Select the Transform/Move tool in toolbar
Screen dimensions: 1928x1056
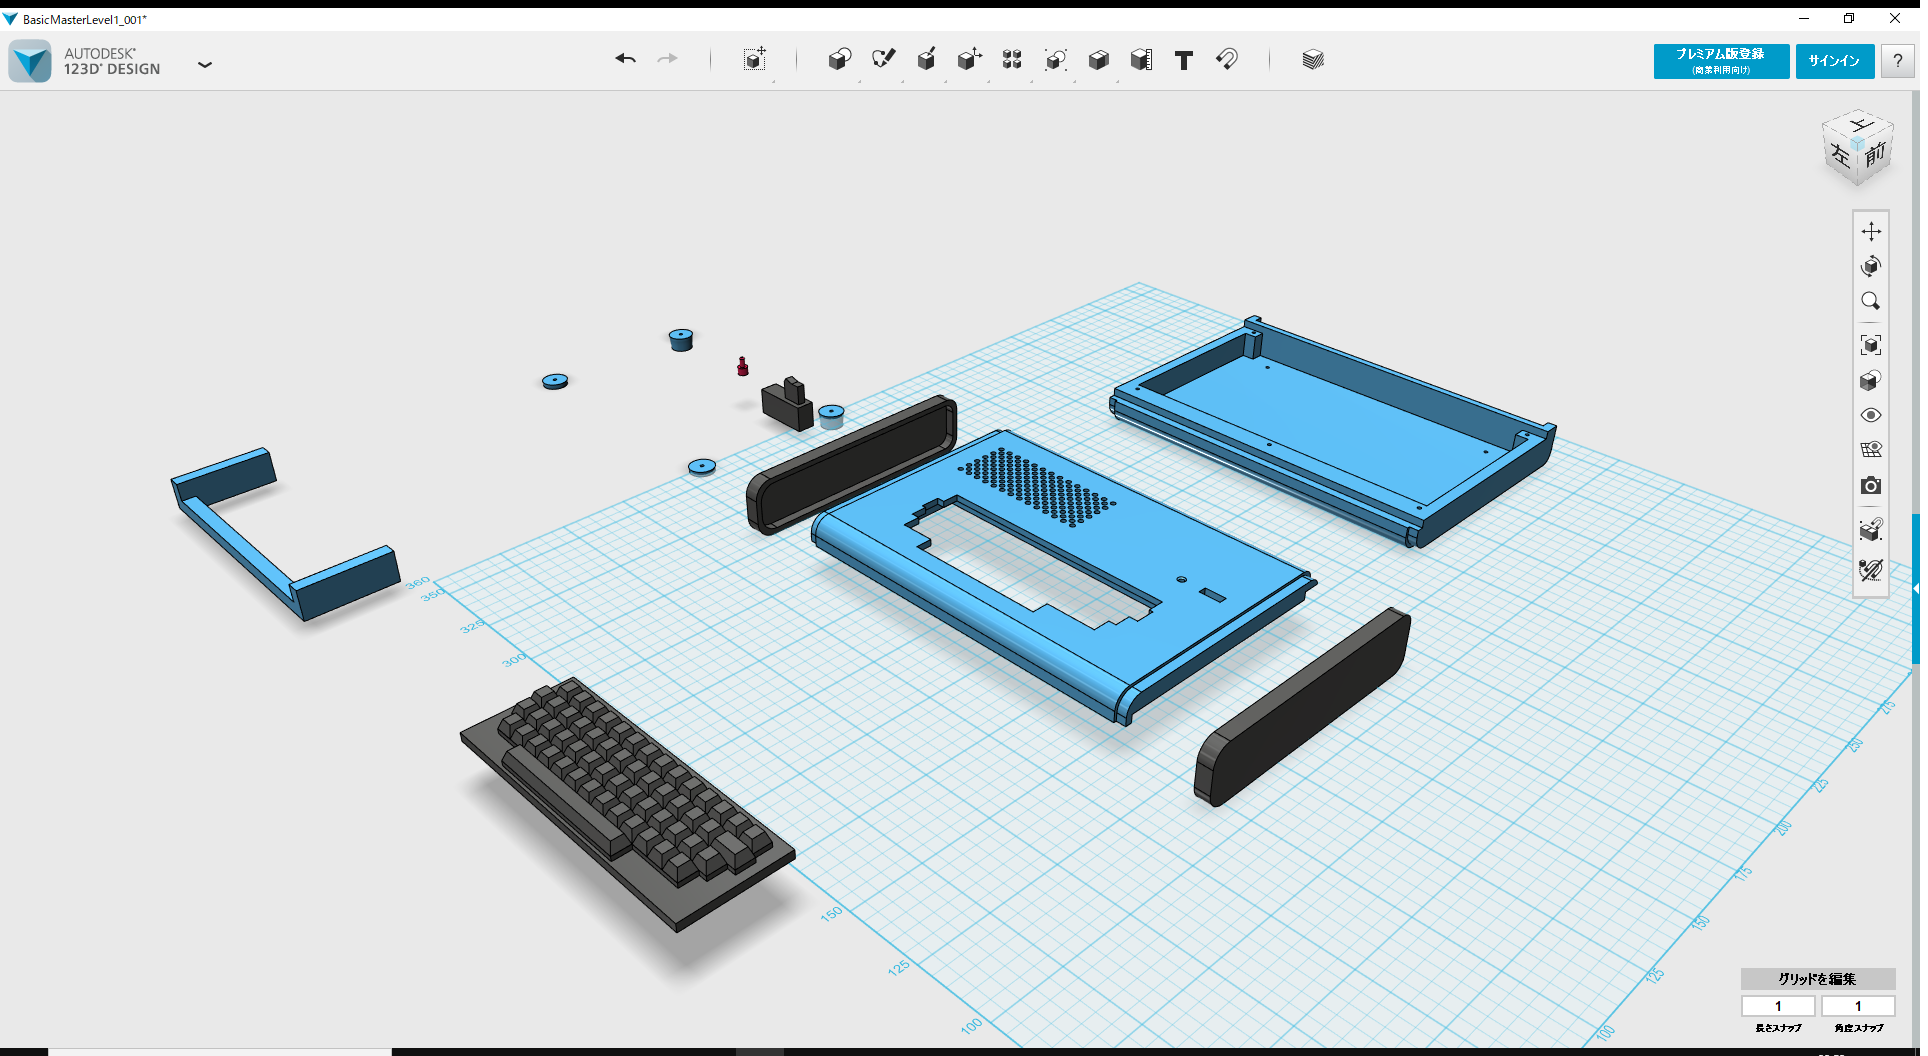(x=755, y=60)
